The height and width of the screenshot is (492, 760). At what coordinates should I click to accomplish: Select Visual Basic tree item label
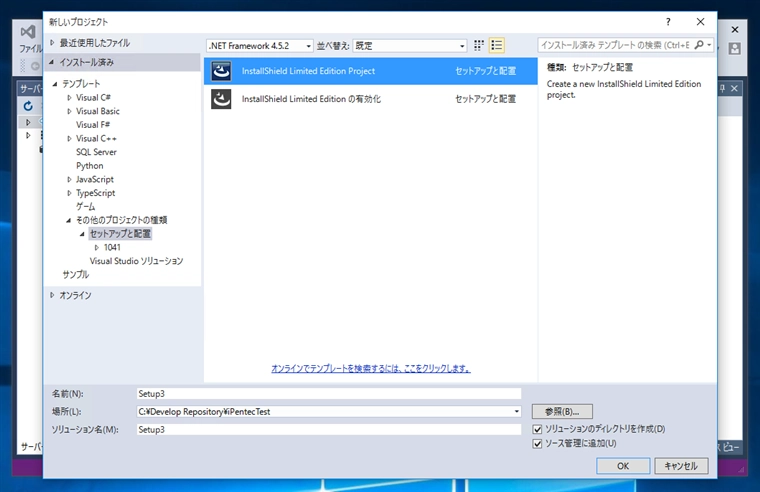pyautogui.click(x=97, y=111)
